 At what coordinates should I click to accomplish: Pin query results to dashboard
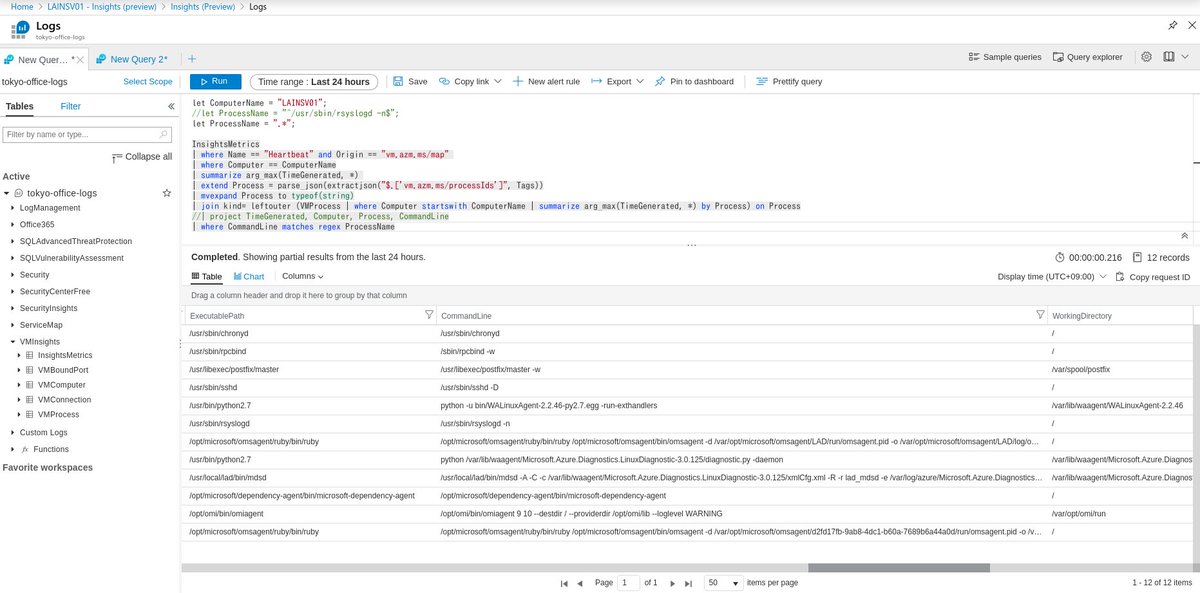(694, 81)
